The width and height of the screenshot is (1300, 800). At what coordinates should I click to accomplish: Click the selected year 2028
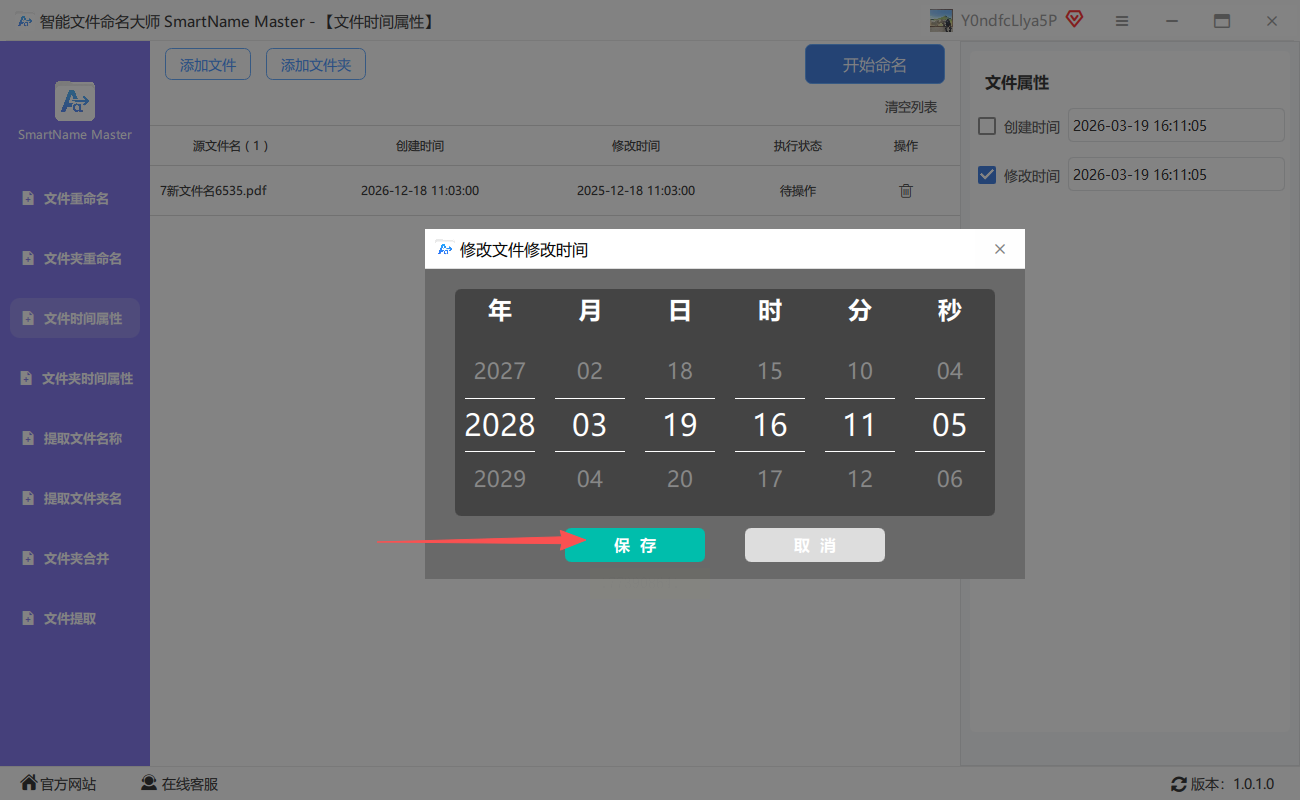500,425
